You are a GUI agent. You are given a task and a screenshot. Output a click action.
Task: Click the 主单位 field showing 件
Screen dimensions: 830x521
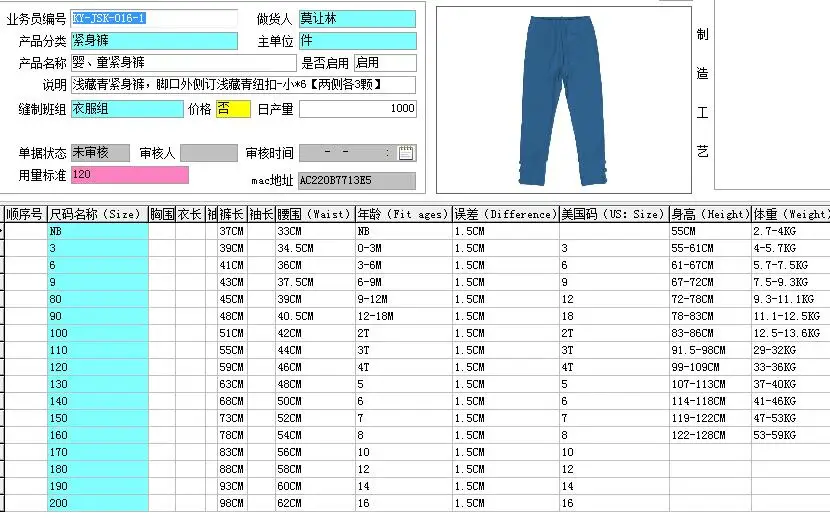[357, 41]
